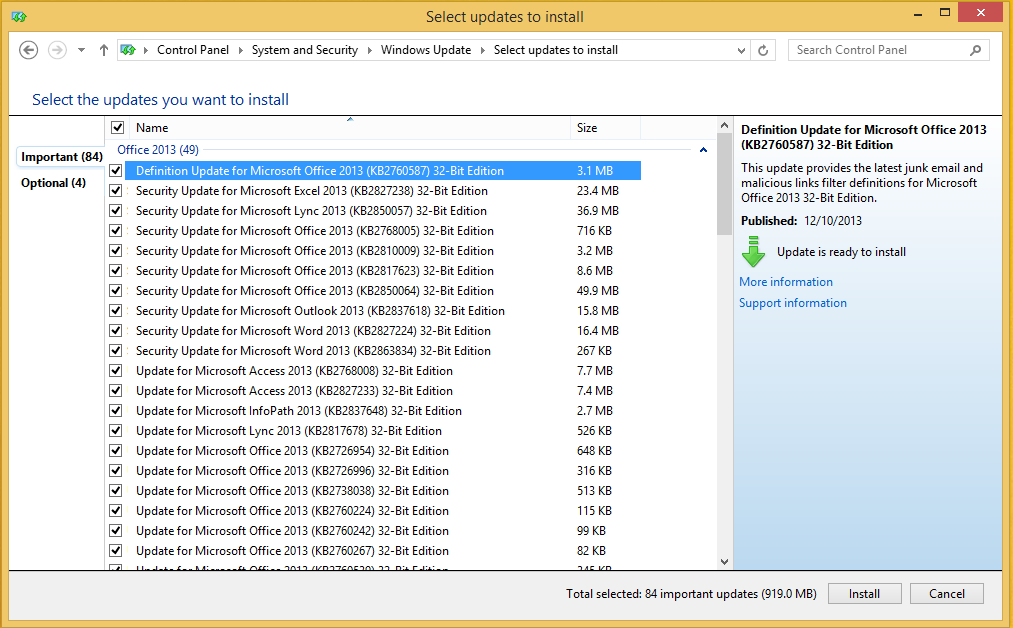Click scrollbar up arrow of update list
The height and width of the screenshot is (628, 1013).
[x=724, y=125]
